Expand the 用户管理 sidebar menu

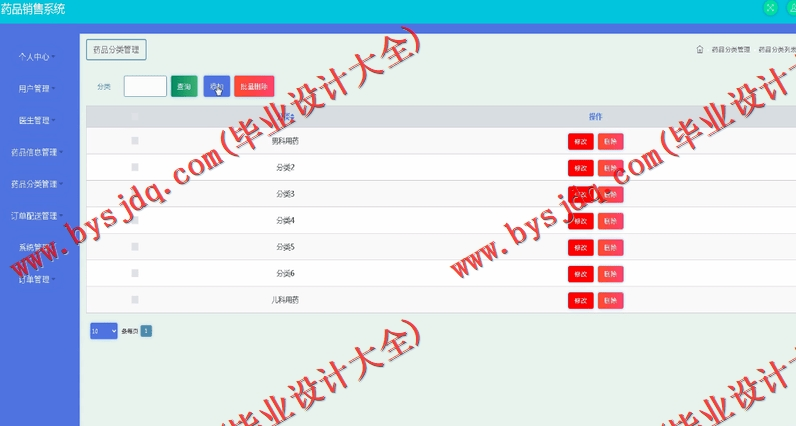[x=37, y=88]
